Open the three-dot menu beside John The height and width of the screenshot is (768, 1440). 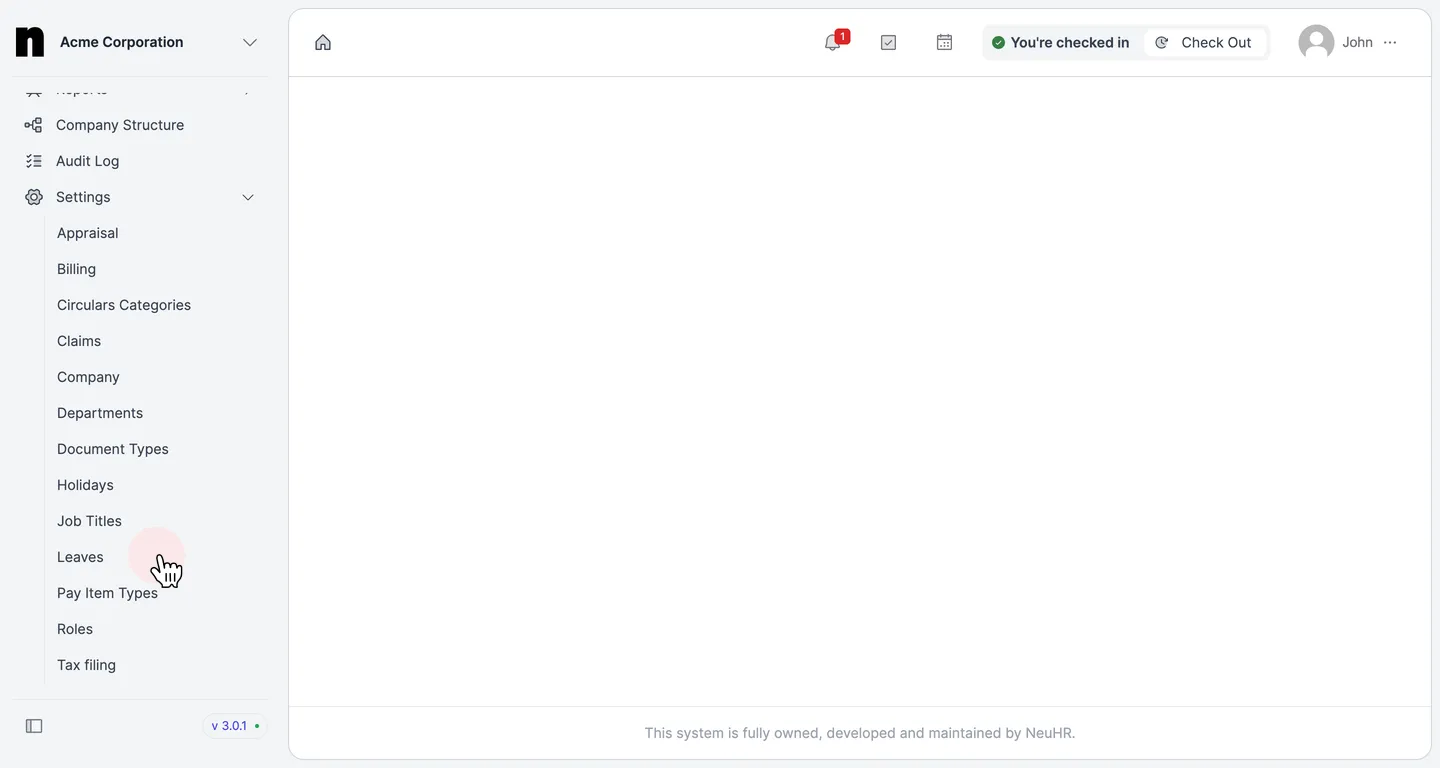pos(1390,42)
